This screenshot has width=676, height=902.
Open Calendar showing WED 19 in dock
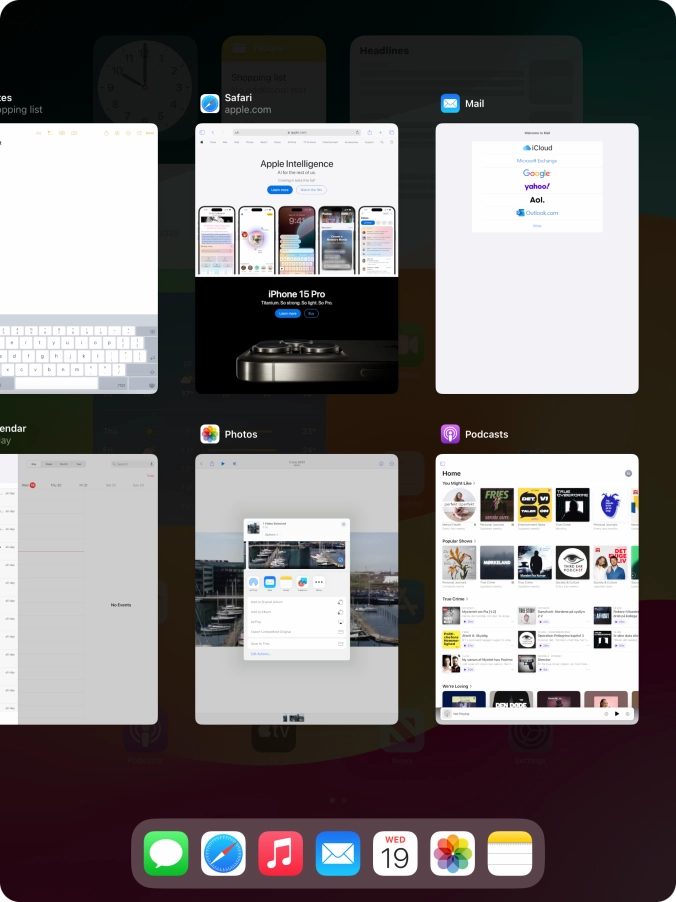pos(395,854)
